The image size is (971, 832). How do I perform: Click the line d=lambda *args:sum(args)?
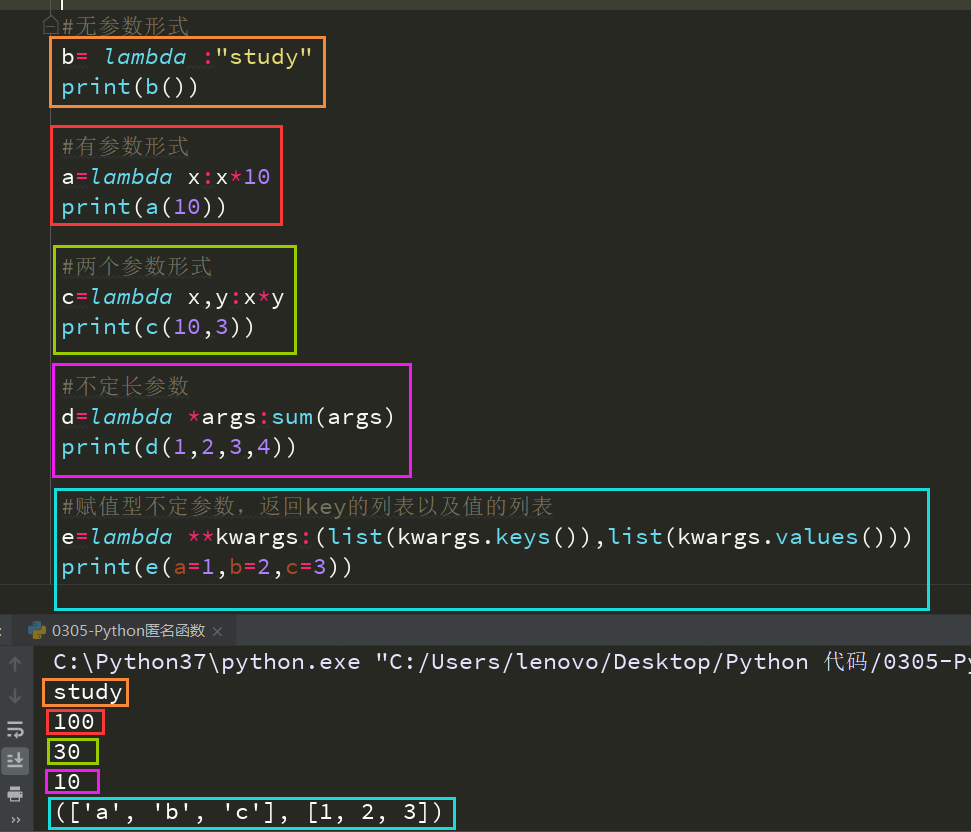click(228, 417)
